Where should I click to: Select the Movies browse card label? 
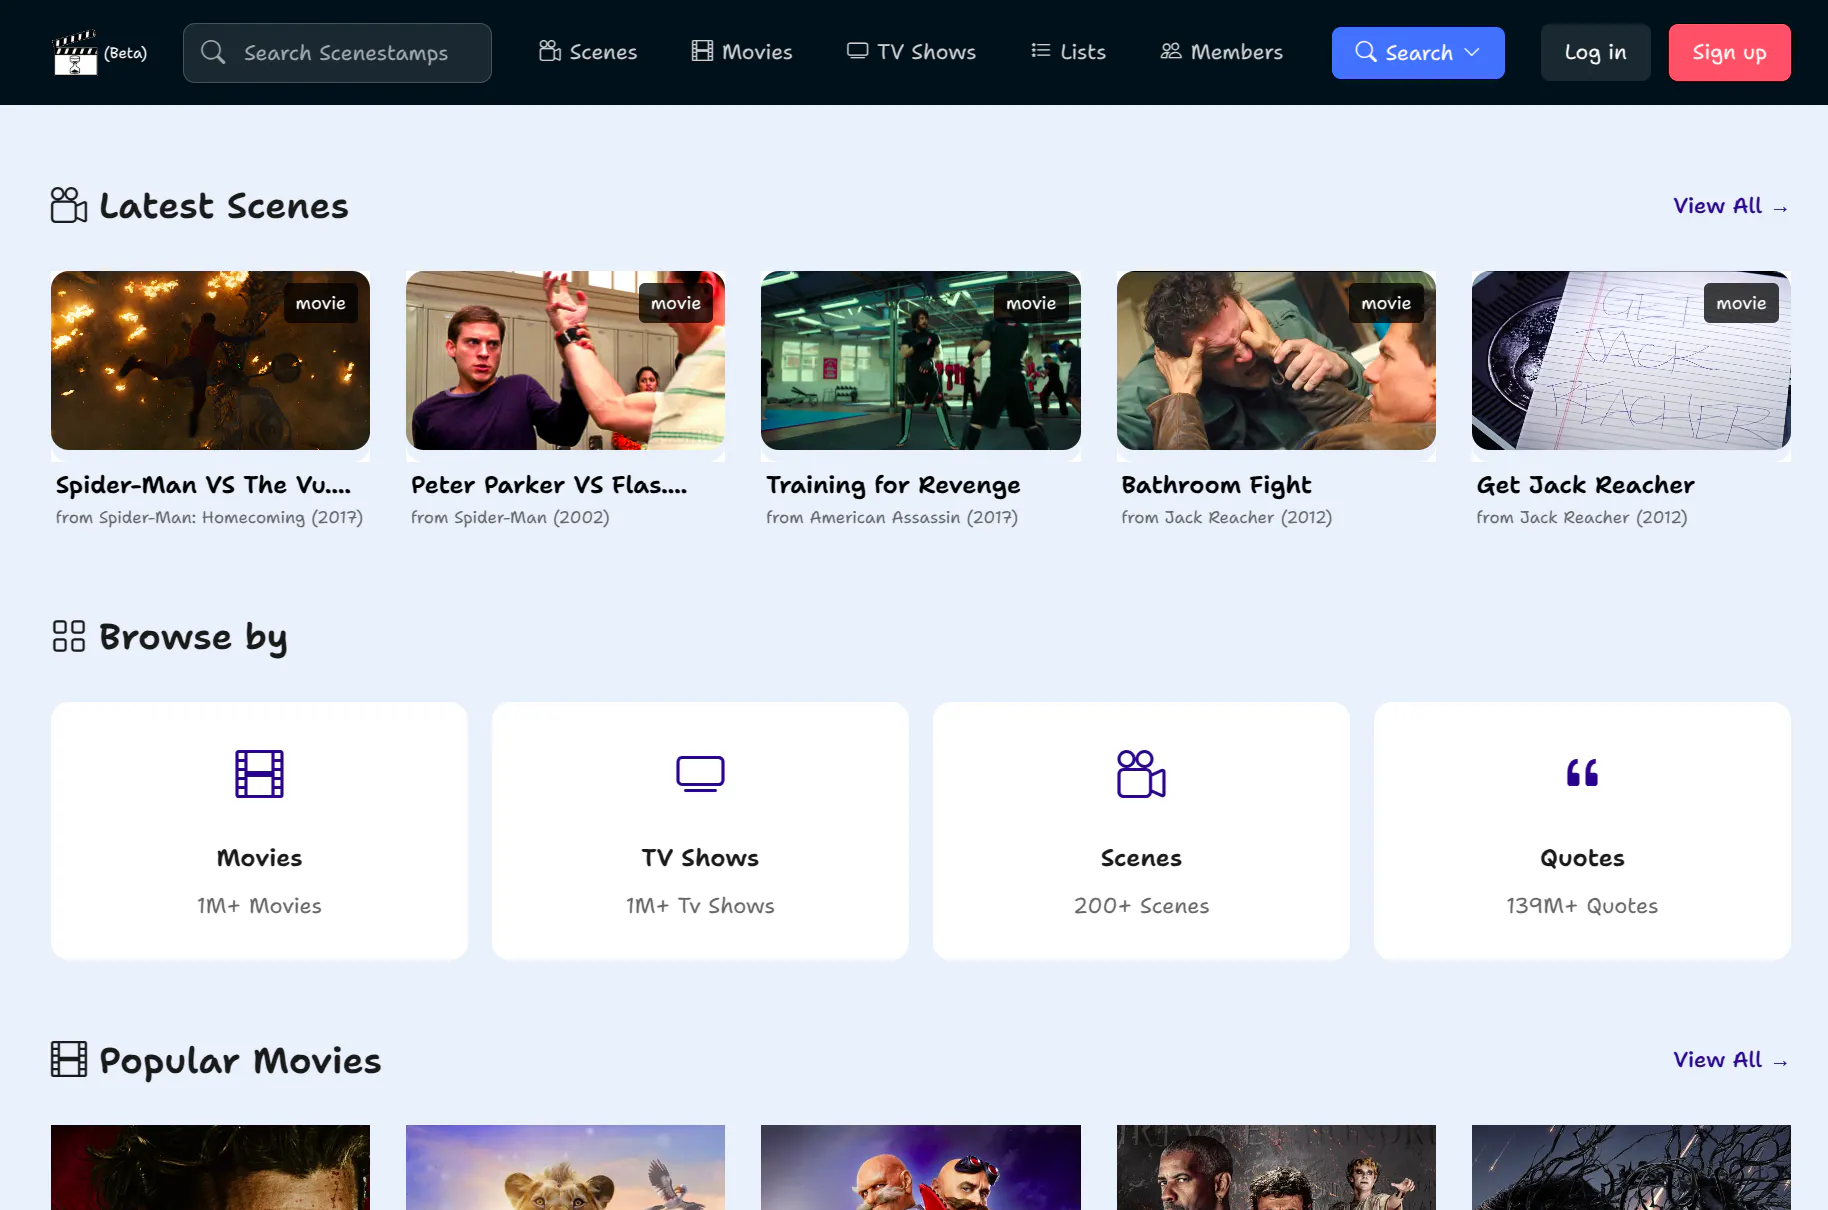259,858
